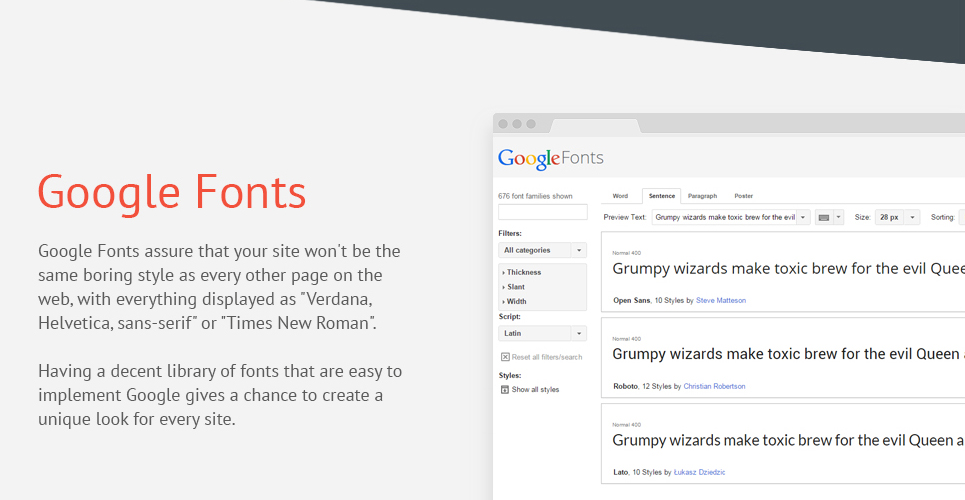
Task: Open the Latin script dropdown
Action: tap(542, 333)
